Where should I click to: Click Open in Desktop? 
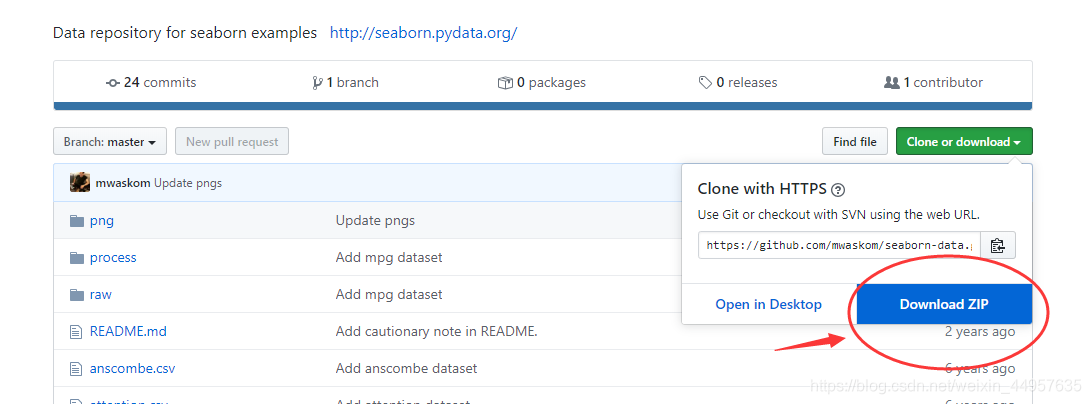click(x=768, y=304)
